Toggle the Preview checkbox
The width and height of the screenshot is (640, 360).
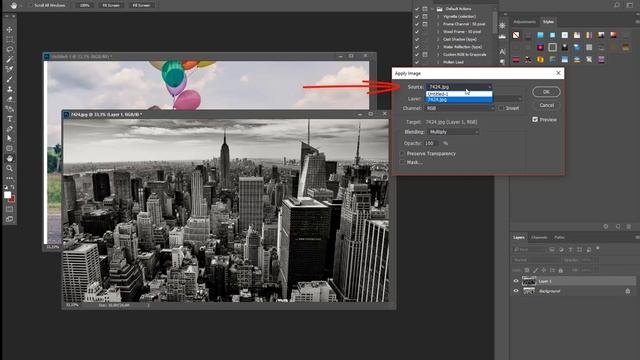[x=535, y=120]
